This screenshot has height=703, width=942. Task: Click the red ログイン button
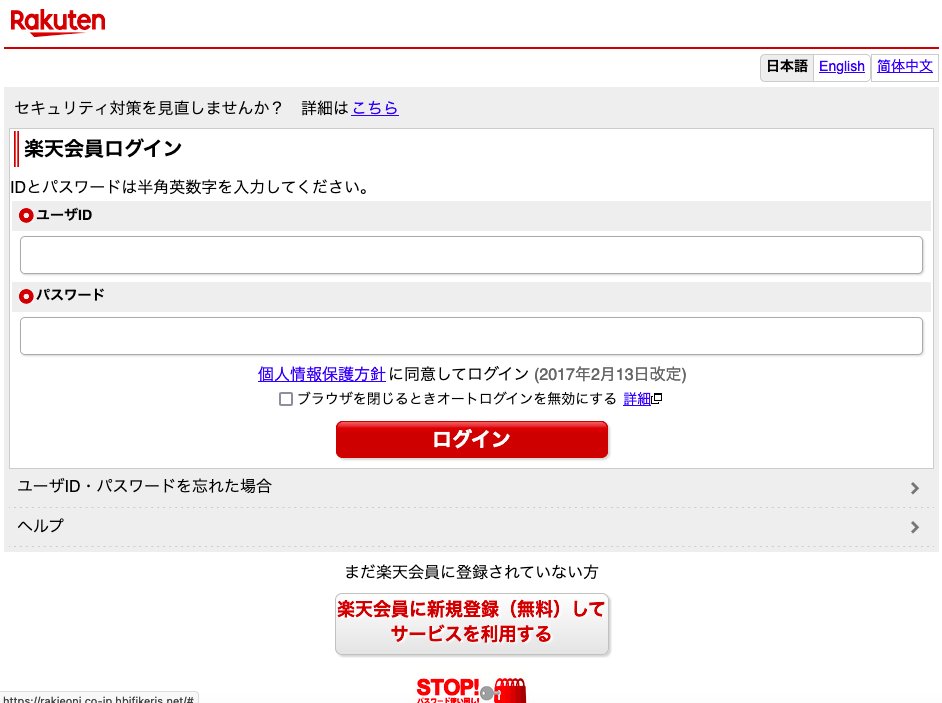click(x=472, y=439)
